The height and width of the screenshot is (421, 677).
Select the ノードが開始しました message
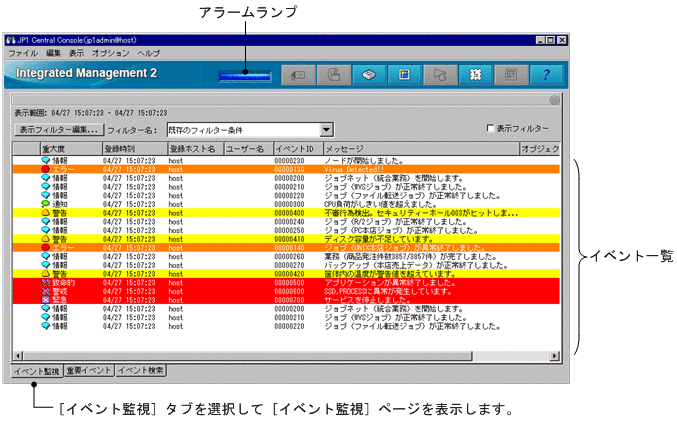pos(364,161)
